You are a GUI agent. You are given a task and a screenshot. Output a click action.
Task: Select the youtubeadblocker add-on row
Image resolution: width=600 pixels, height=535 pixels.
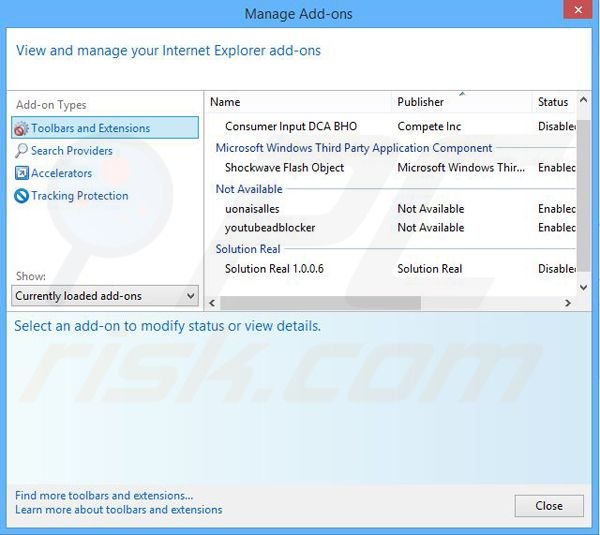390,228
